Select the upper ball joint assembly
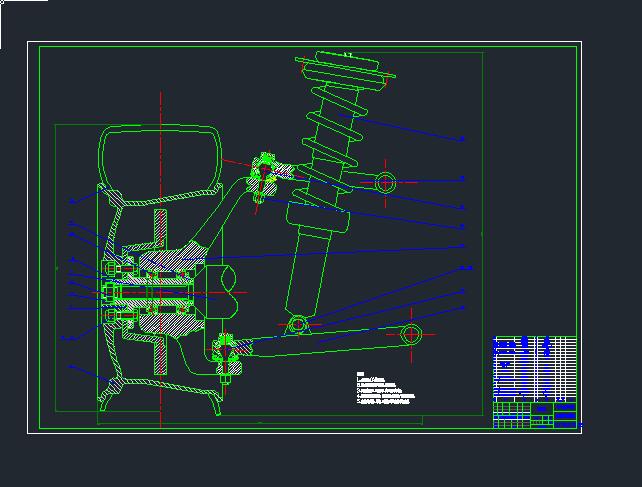The width and height of the screenshot is (642, 487). pyautogui.click(x=264, y=177)
